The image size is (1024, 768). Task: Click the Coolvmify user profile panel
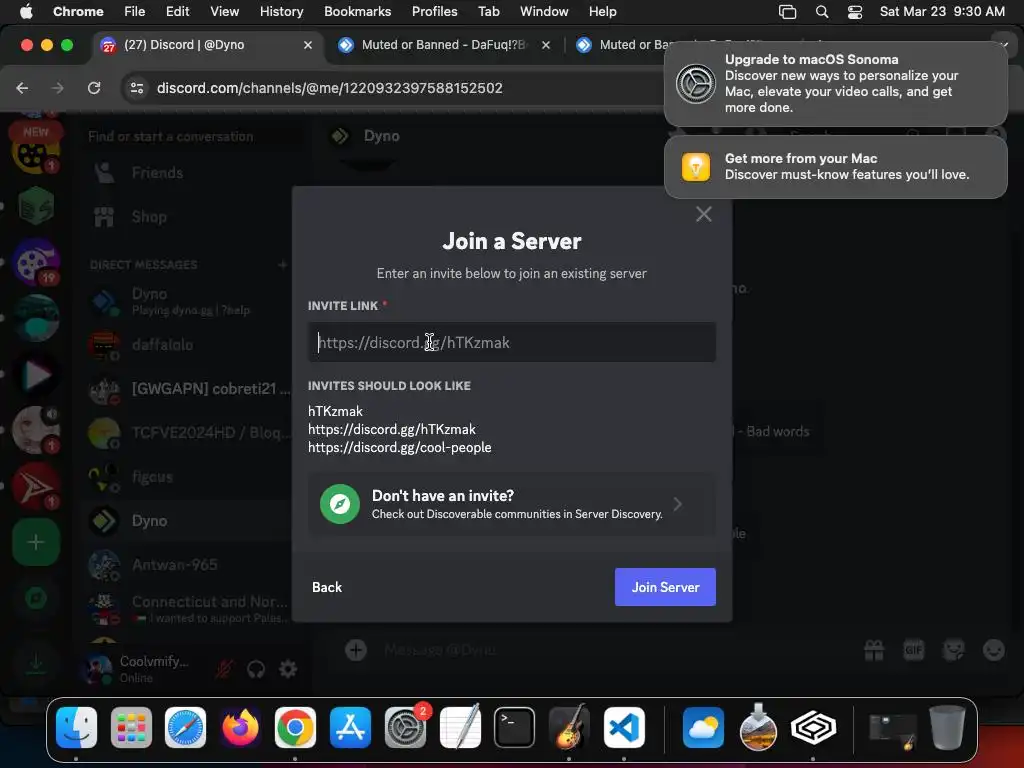(140, 669)
